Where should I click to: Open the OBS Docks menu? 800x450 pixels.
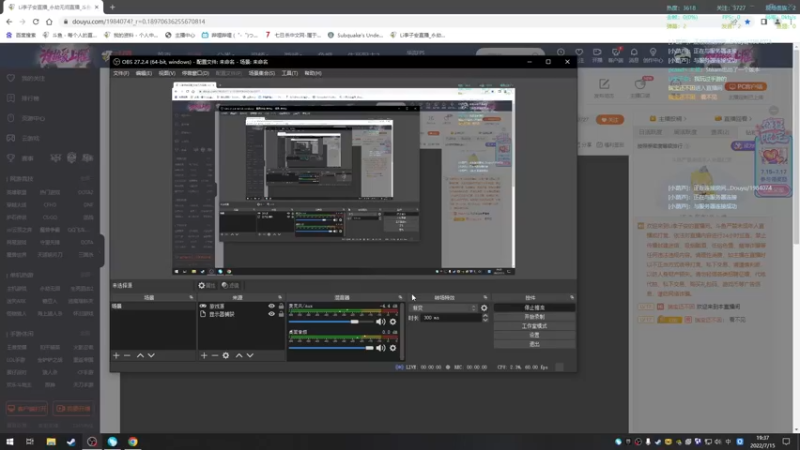click(x=195, y=73)
